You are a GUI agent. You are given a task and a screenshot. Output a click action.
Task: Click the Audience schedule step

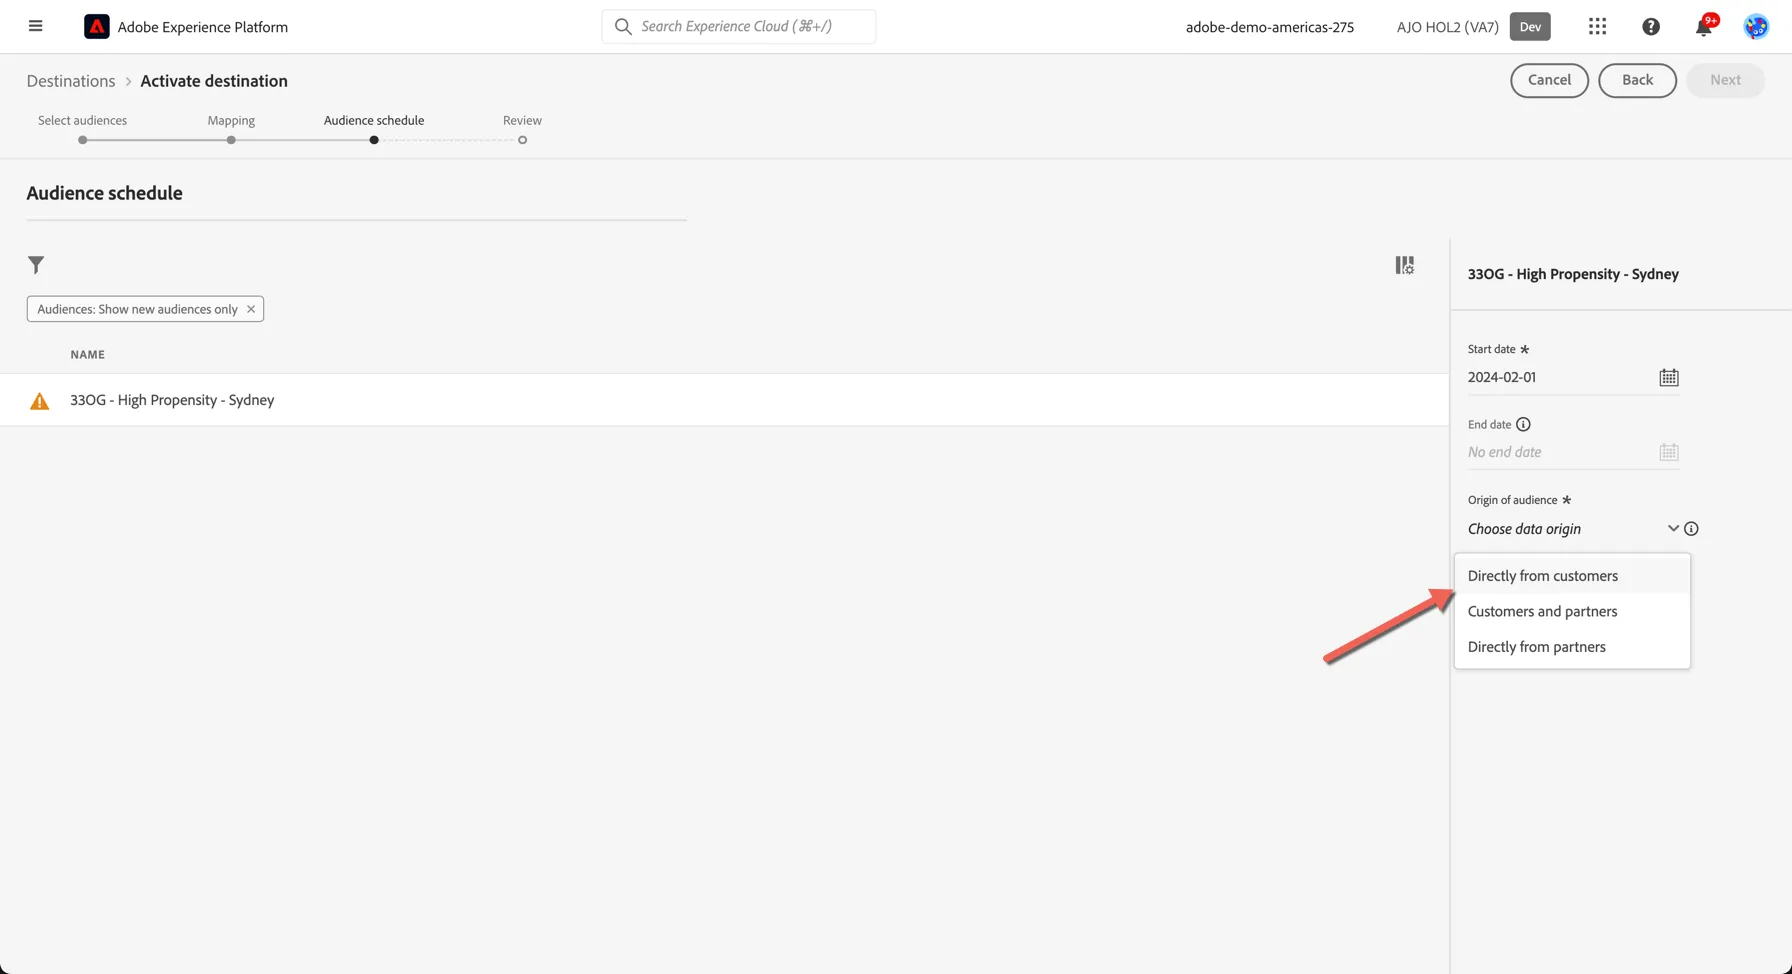click(374, 128)
